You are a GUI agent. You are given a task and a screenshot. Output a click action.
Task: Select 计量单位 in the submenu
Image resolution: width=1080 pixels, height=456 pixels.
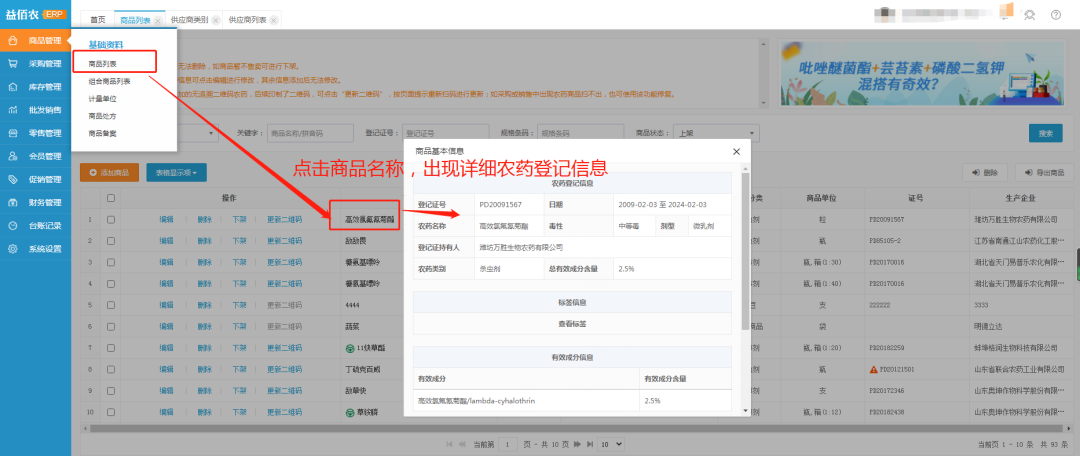(103, 99)
